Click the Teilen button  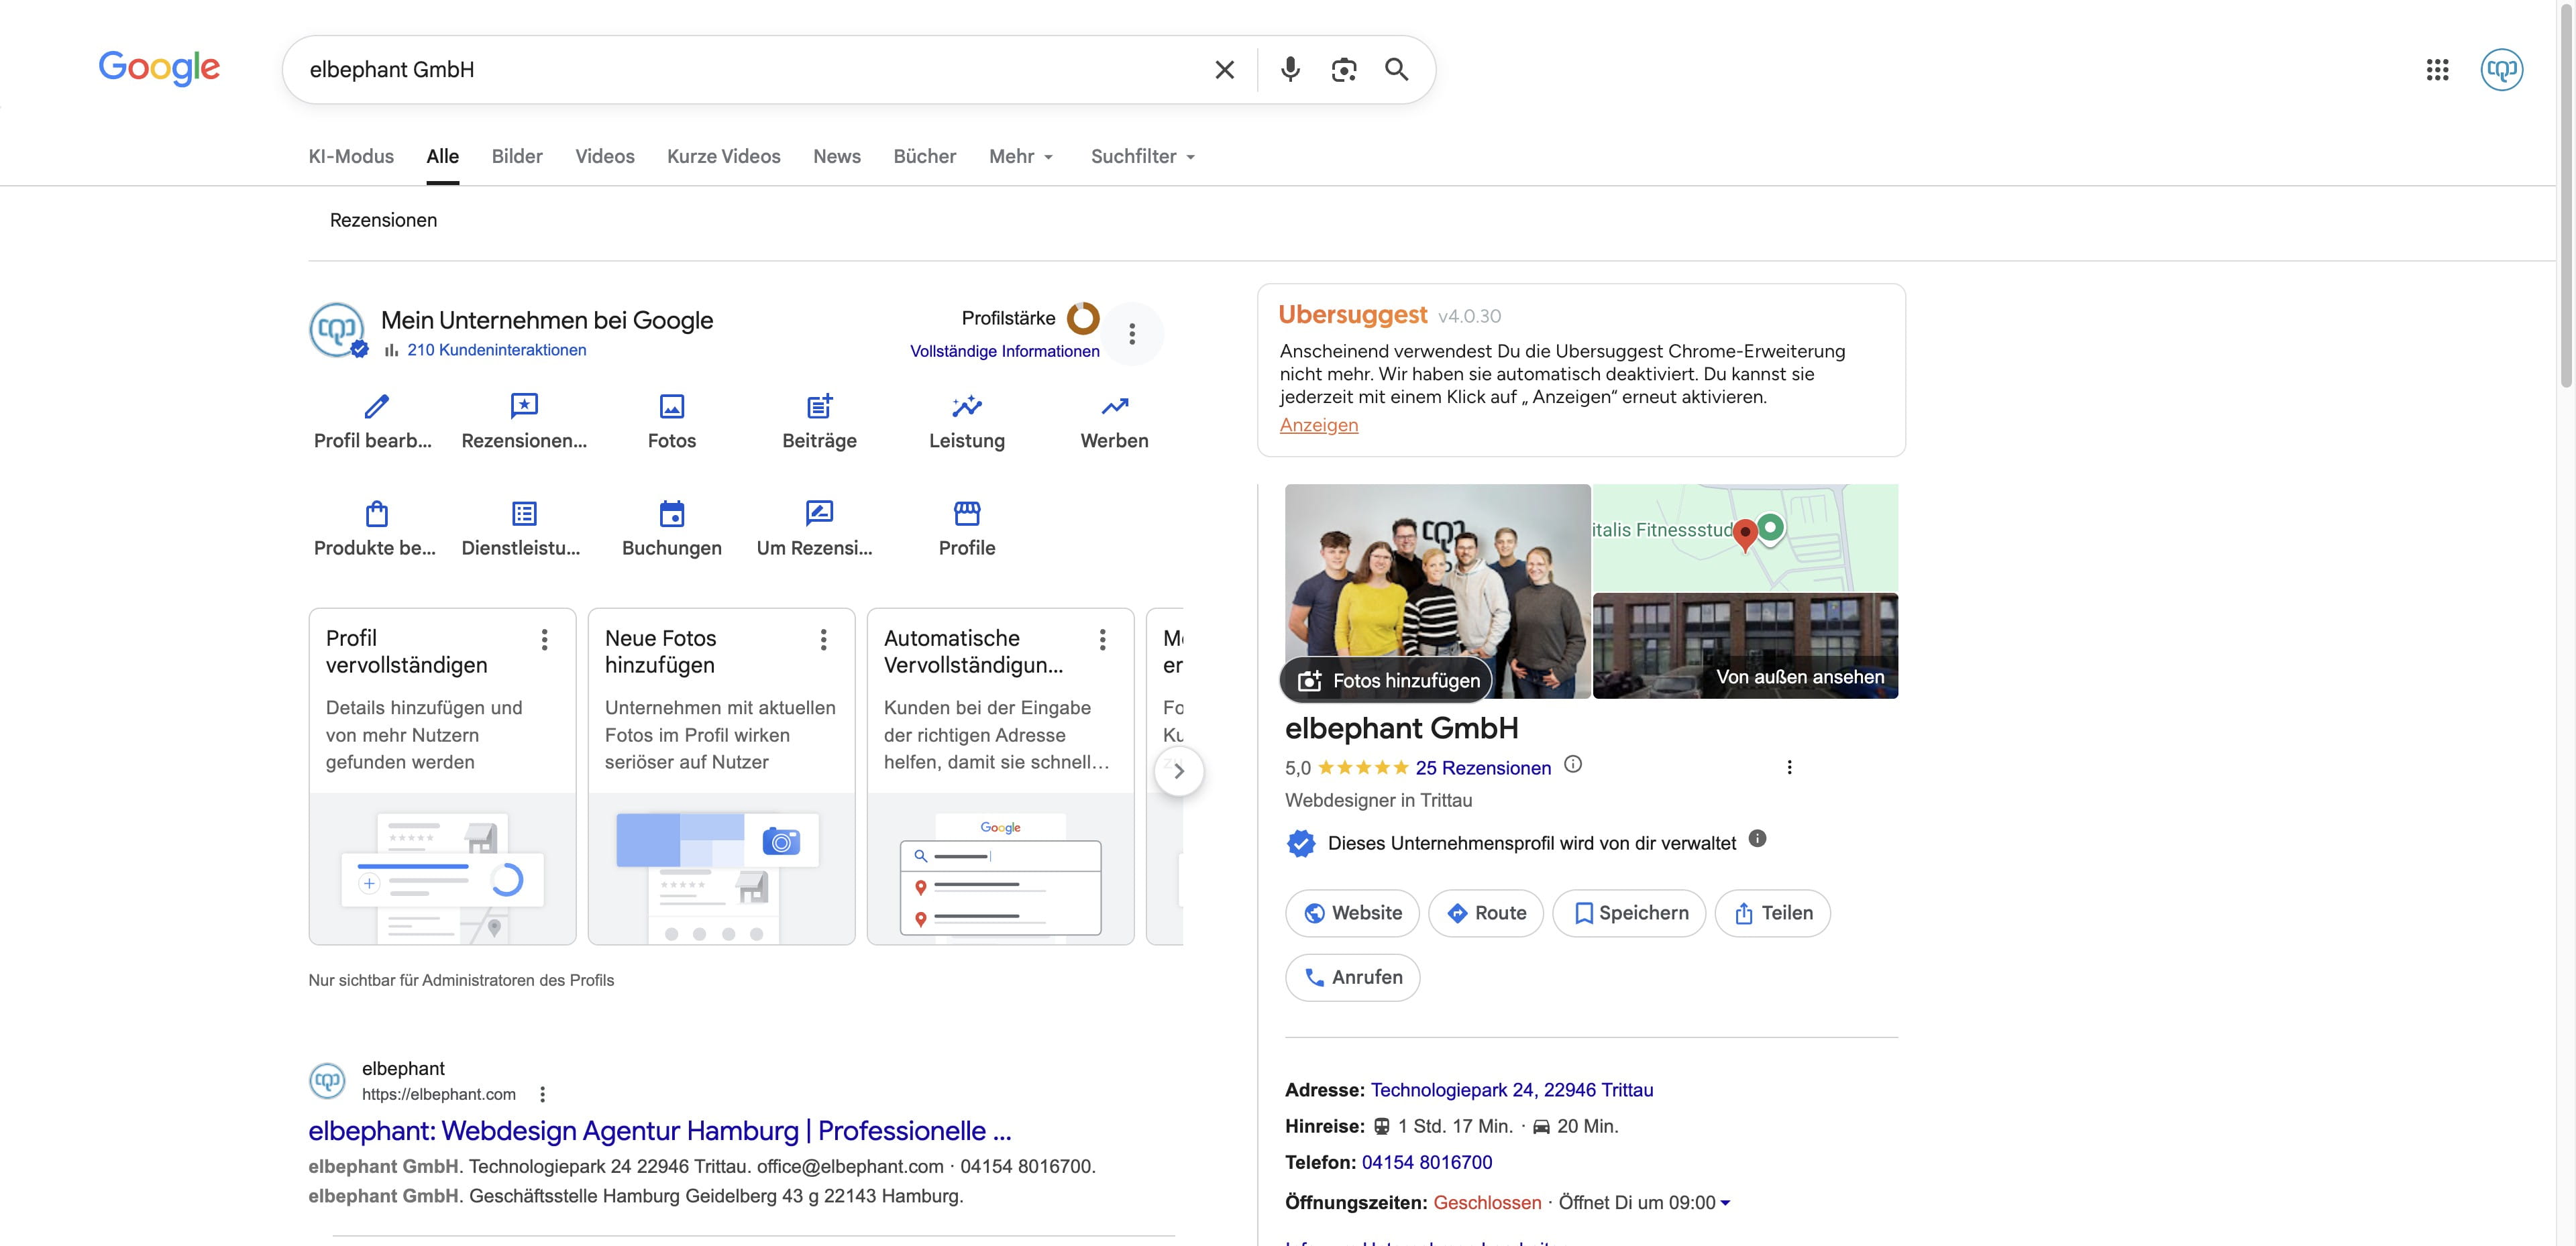1772,913
